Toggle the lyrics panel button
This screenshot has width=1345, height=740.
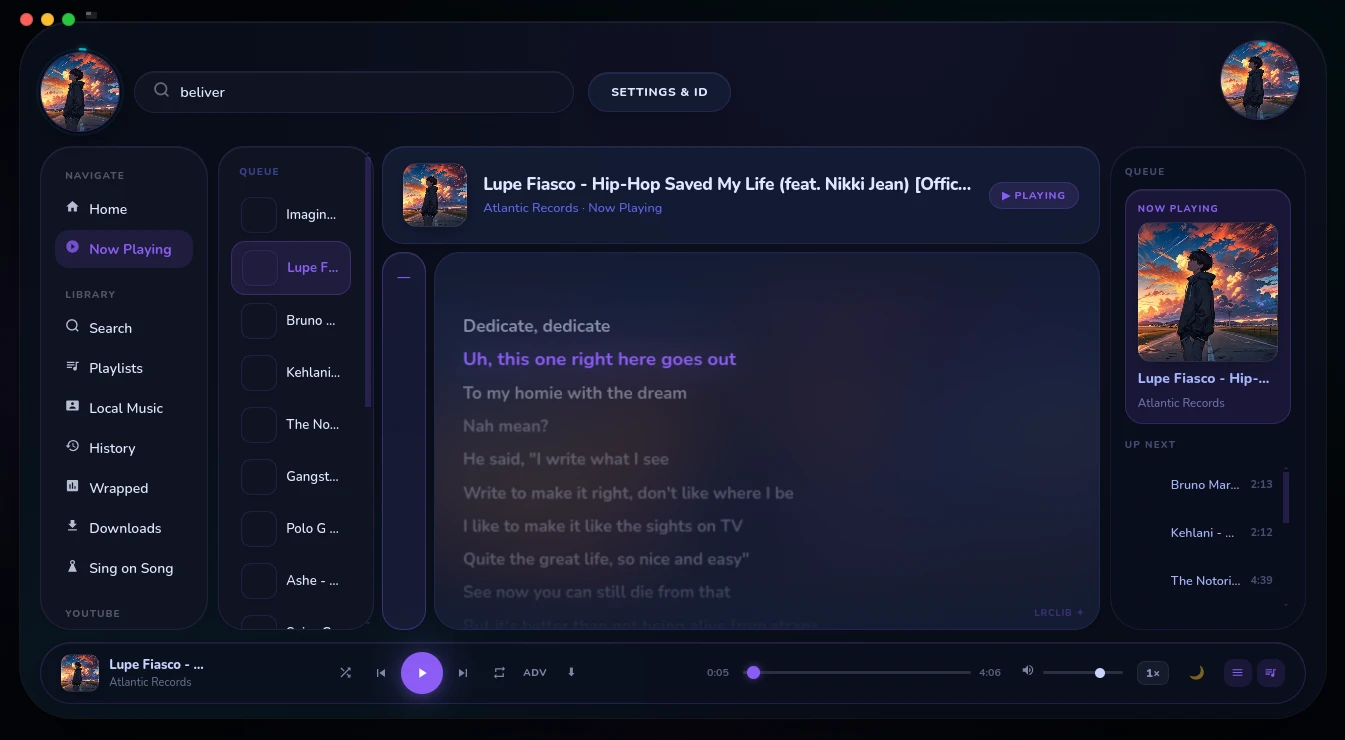tap(1237, 673)
